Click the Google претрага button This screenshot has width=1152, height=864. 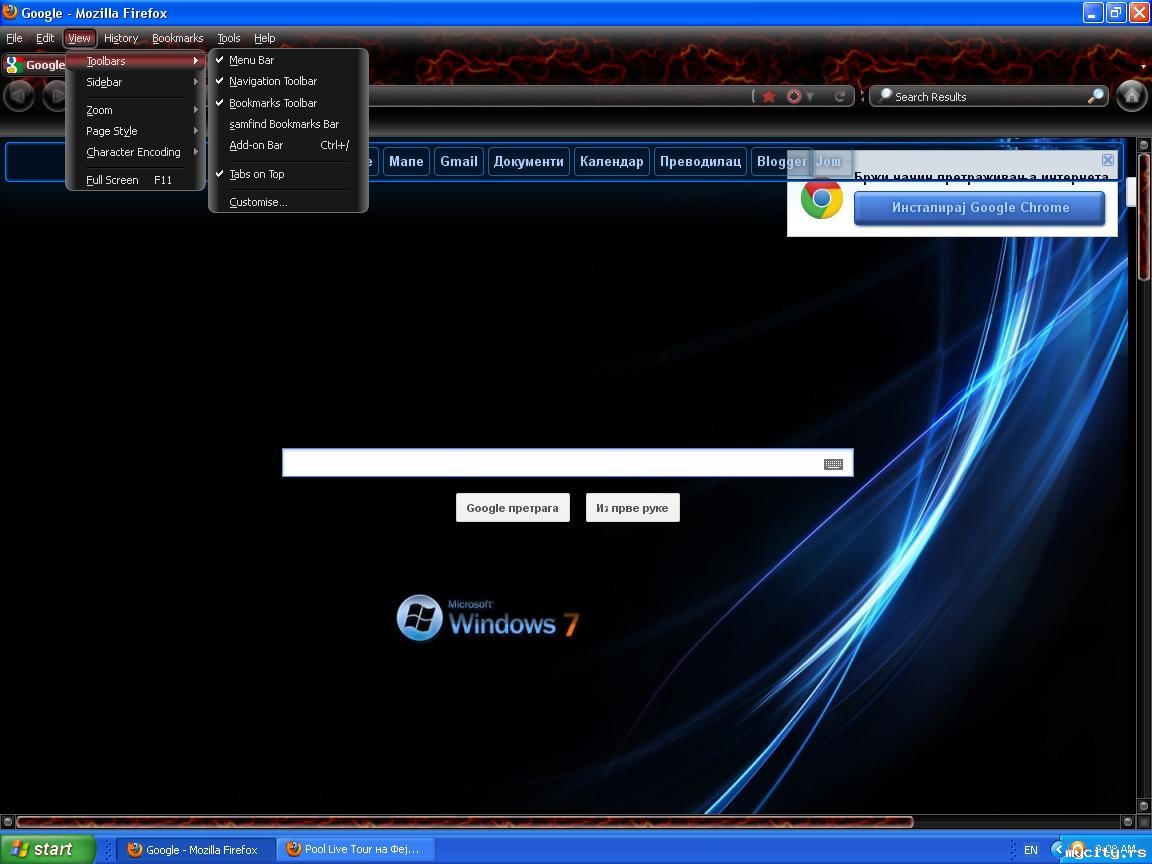[513, 508]
